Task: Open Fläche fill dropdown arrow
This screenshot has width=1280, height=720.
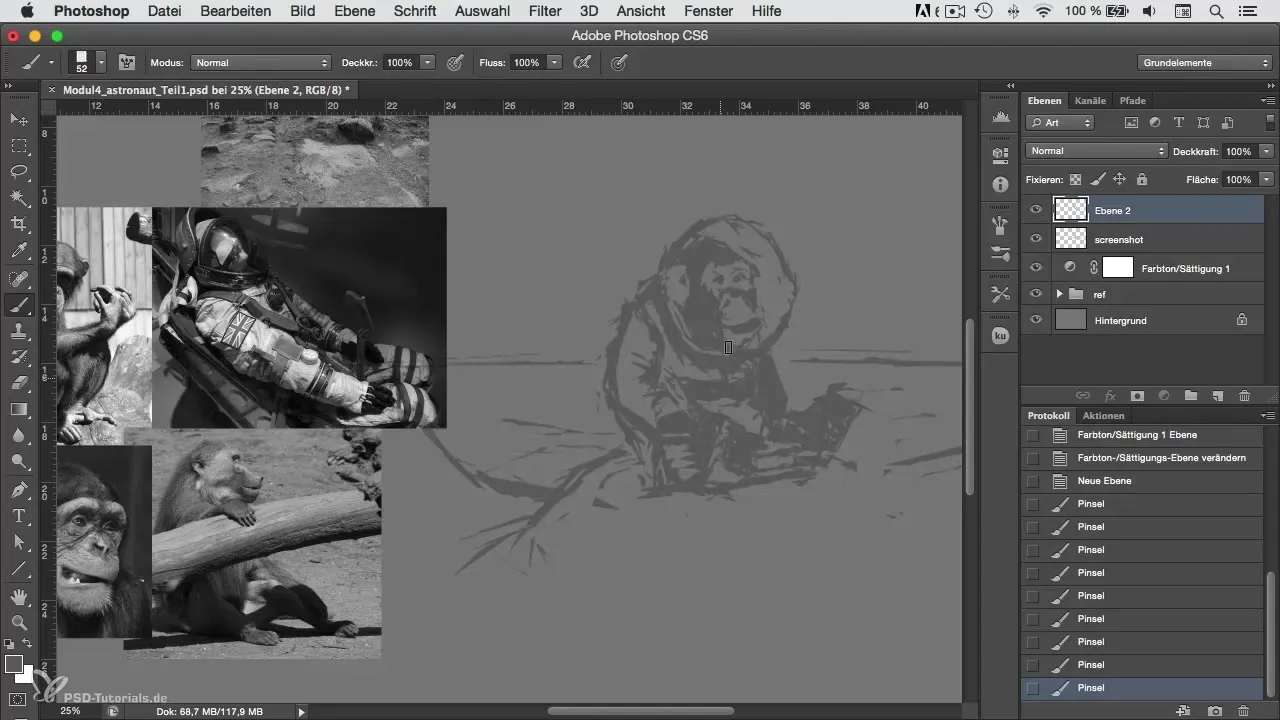Action: [1267, 180]
